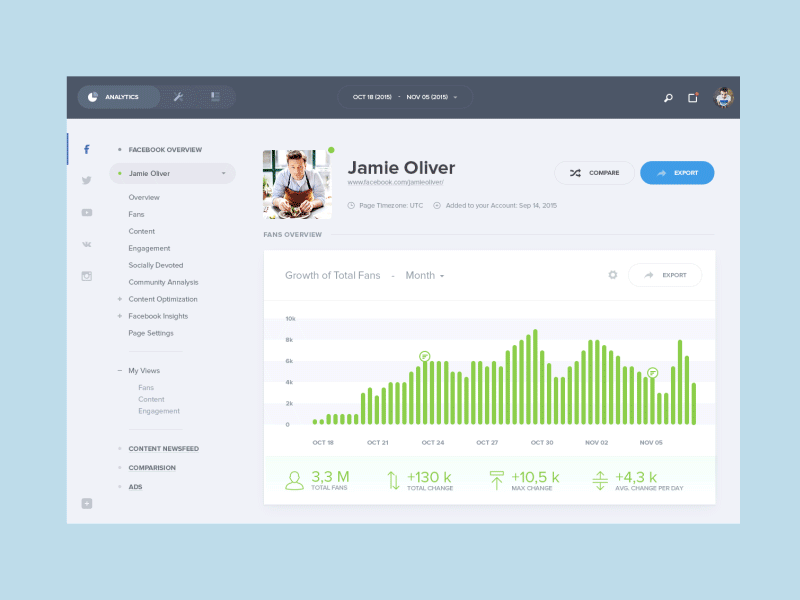Click the search magnifier icon
Image resolution: width=800 pixels, height=600 pixels.
click(x=668, y=97)
